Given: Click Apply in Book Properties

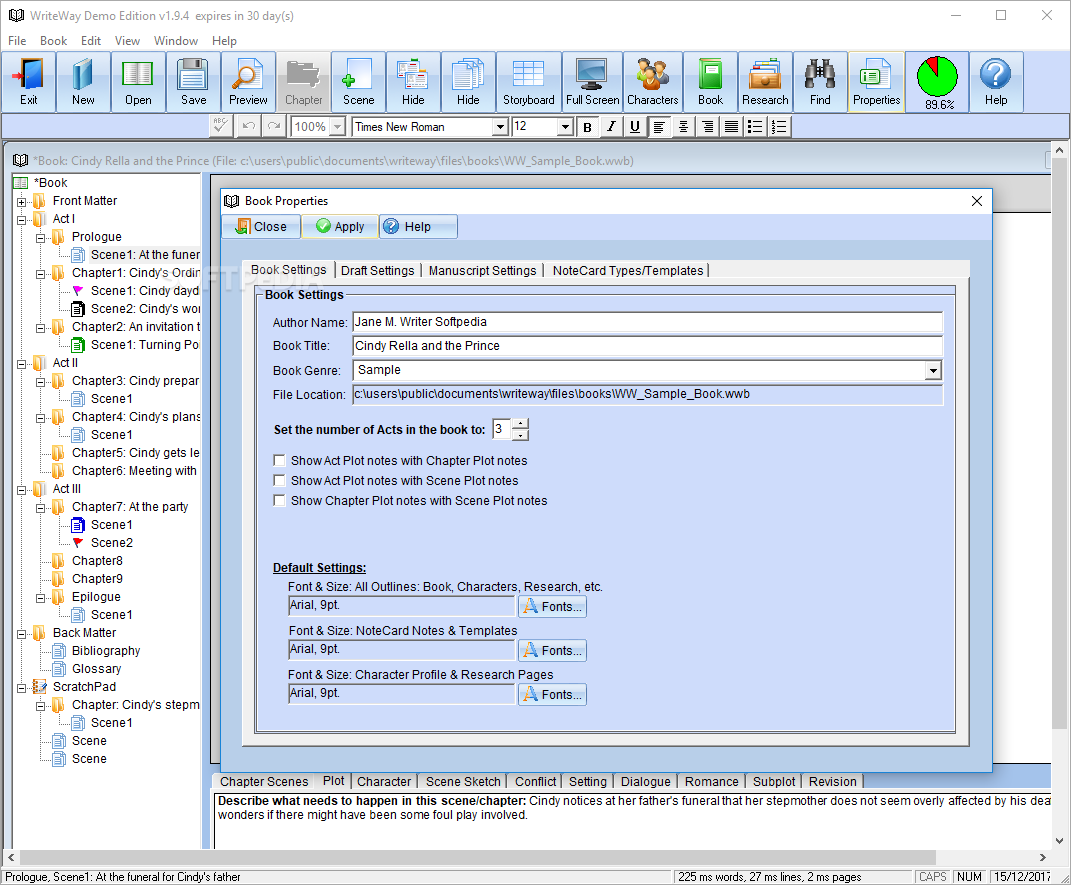Looking at the screenshot, I should click(x=340, y=227).
